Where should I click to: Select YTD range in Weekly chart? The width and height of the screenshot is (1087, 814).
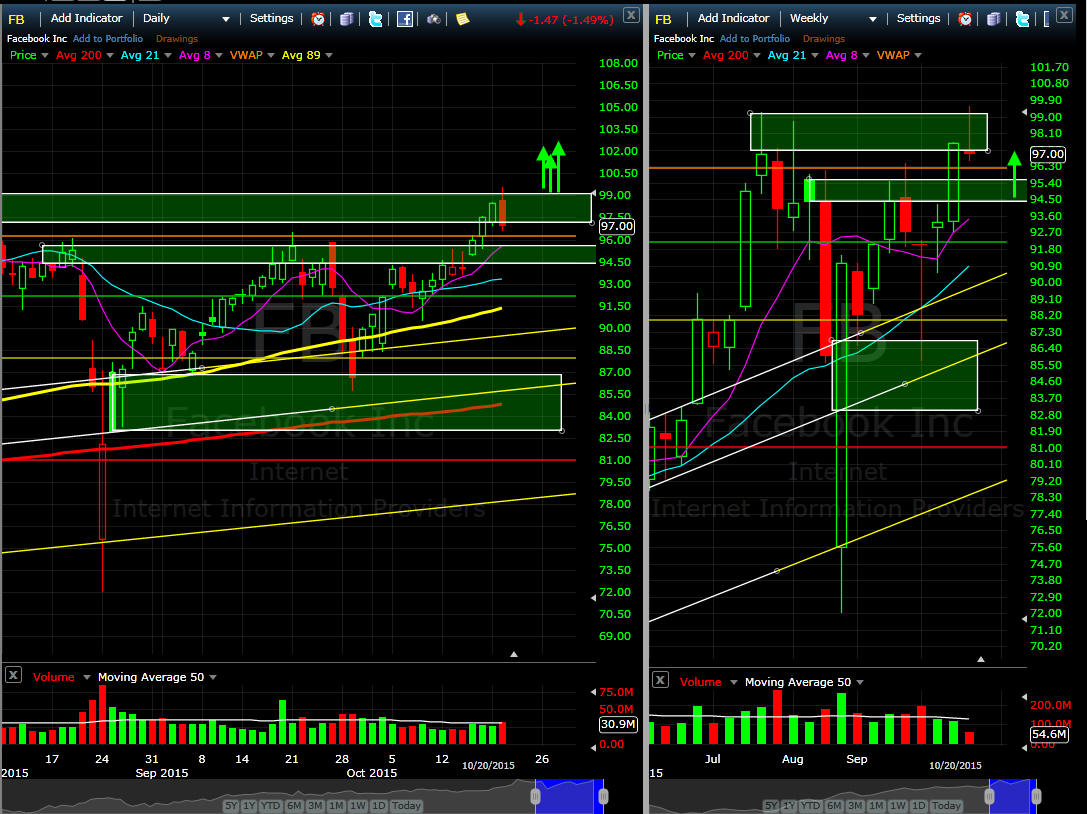click(x=810, y=806)
